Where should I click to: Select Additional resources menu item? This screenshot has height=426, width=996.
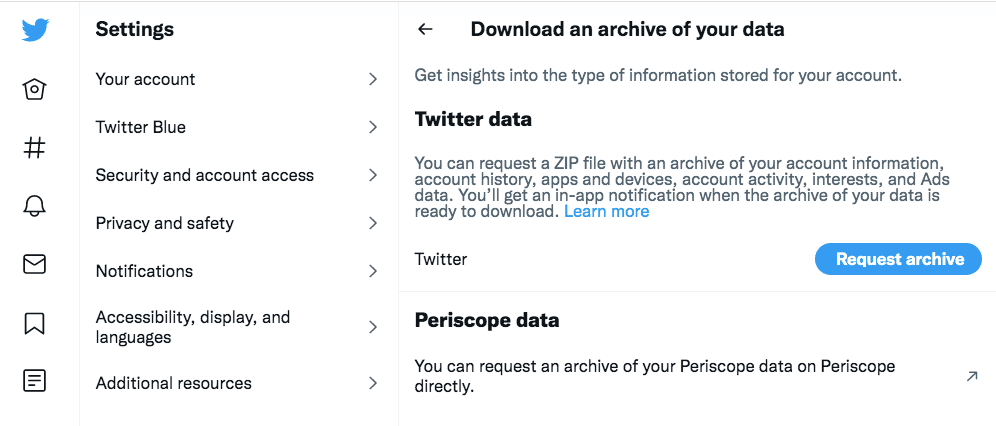coord(239,383)
